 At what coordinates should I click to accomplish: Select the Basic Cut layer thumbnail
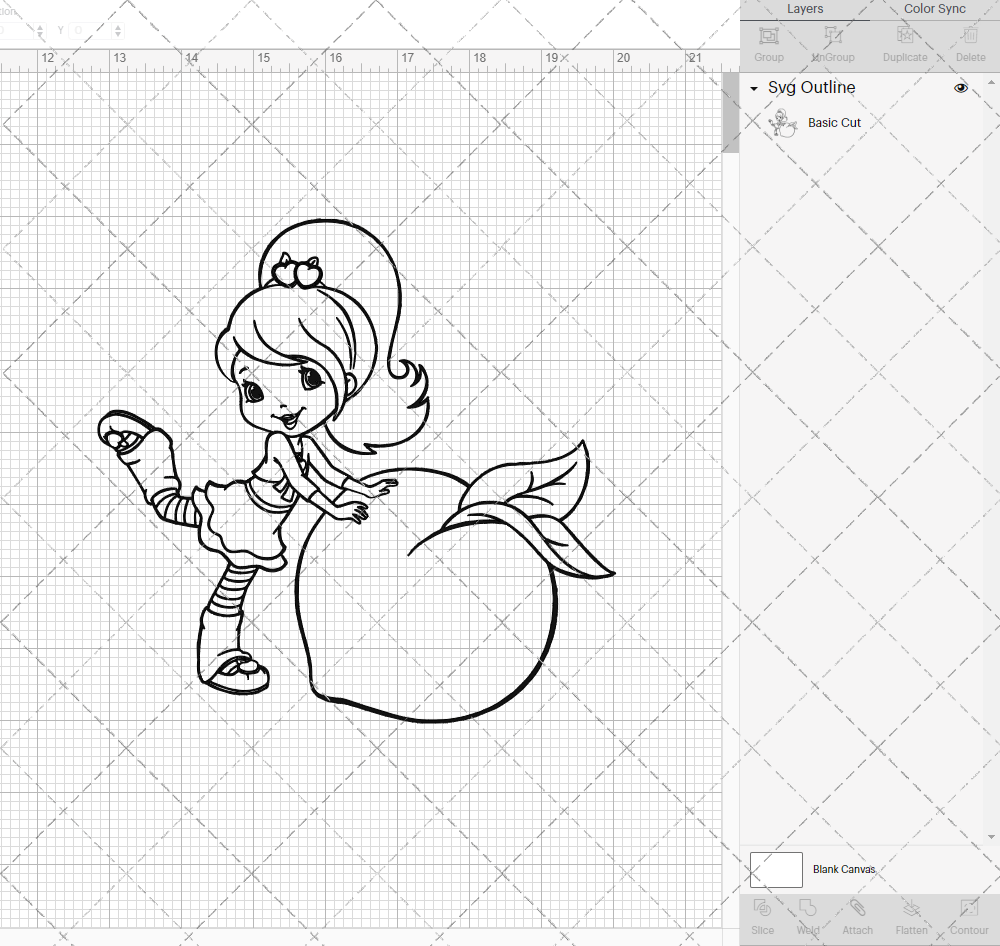tap(783, 123)
